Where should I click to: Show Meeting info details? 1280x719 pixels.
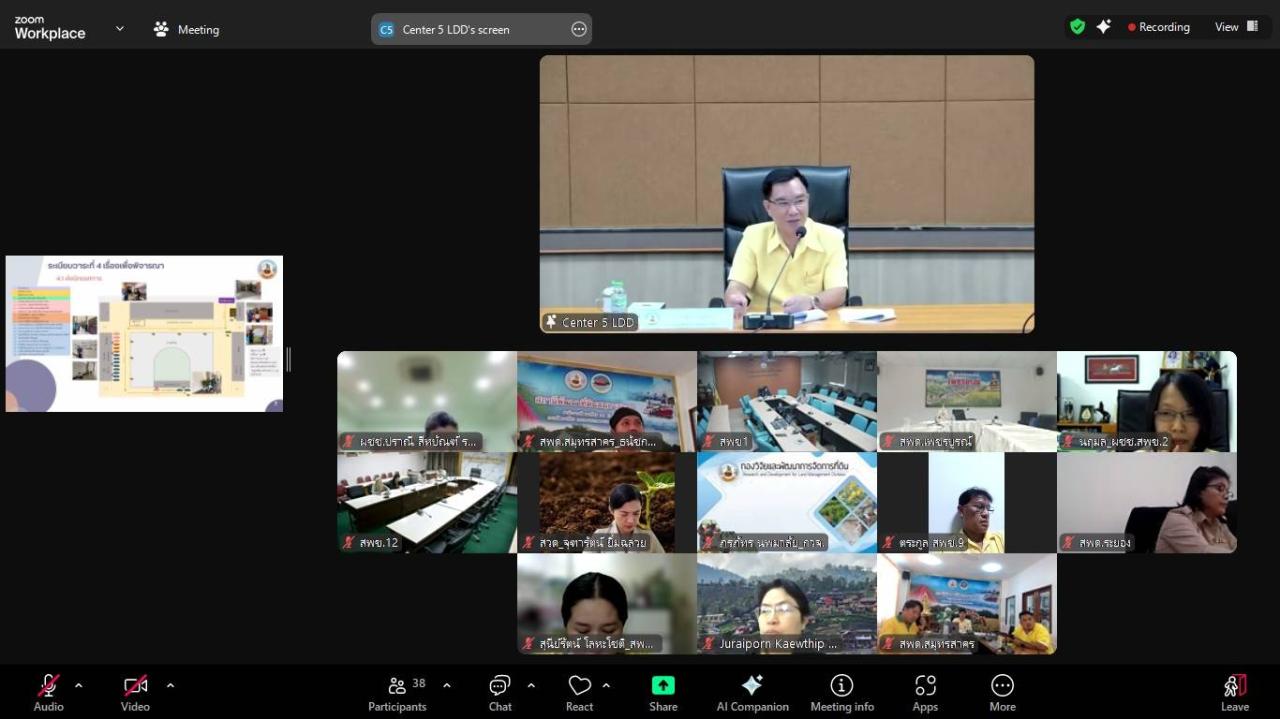click(842, 692)
